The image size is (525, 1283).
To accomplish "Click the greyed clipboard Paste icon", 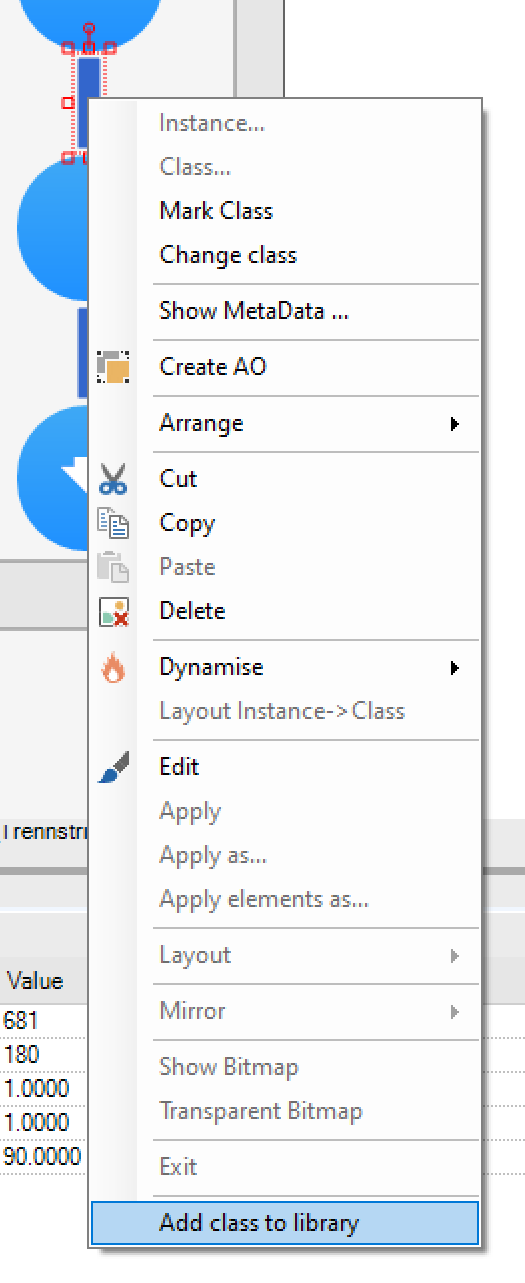I will [x=113, y=567].
